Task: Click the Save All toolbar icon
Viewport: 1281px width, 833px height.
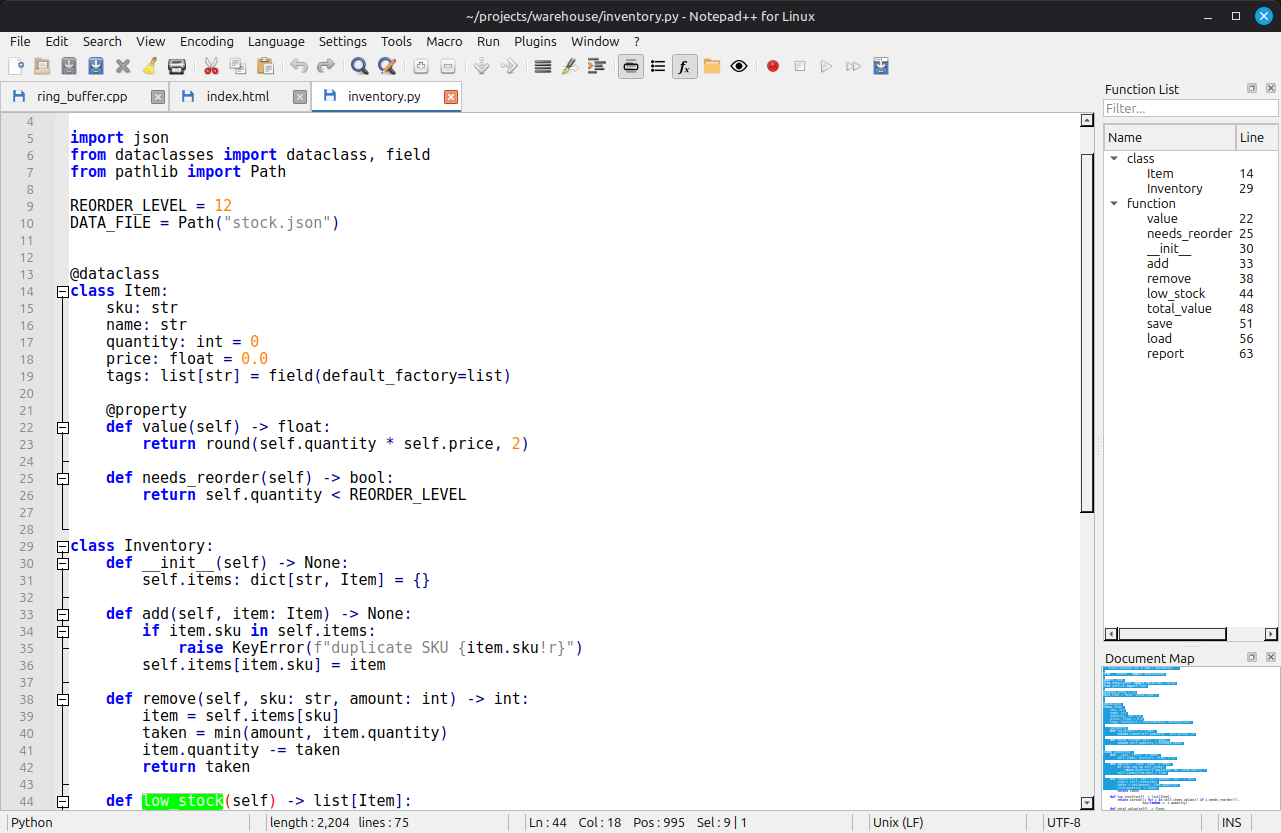Action: pyautogui.click(x=96, y=66)
